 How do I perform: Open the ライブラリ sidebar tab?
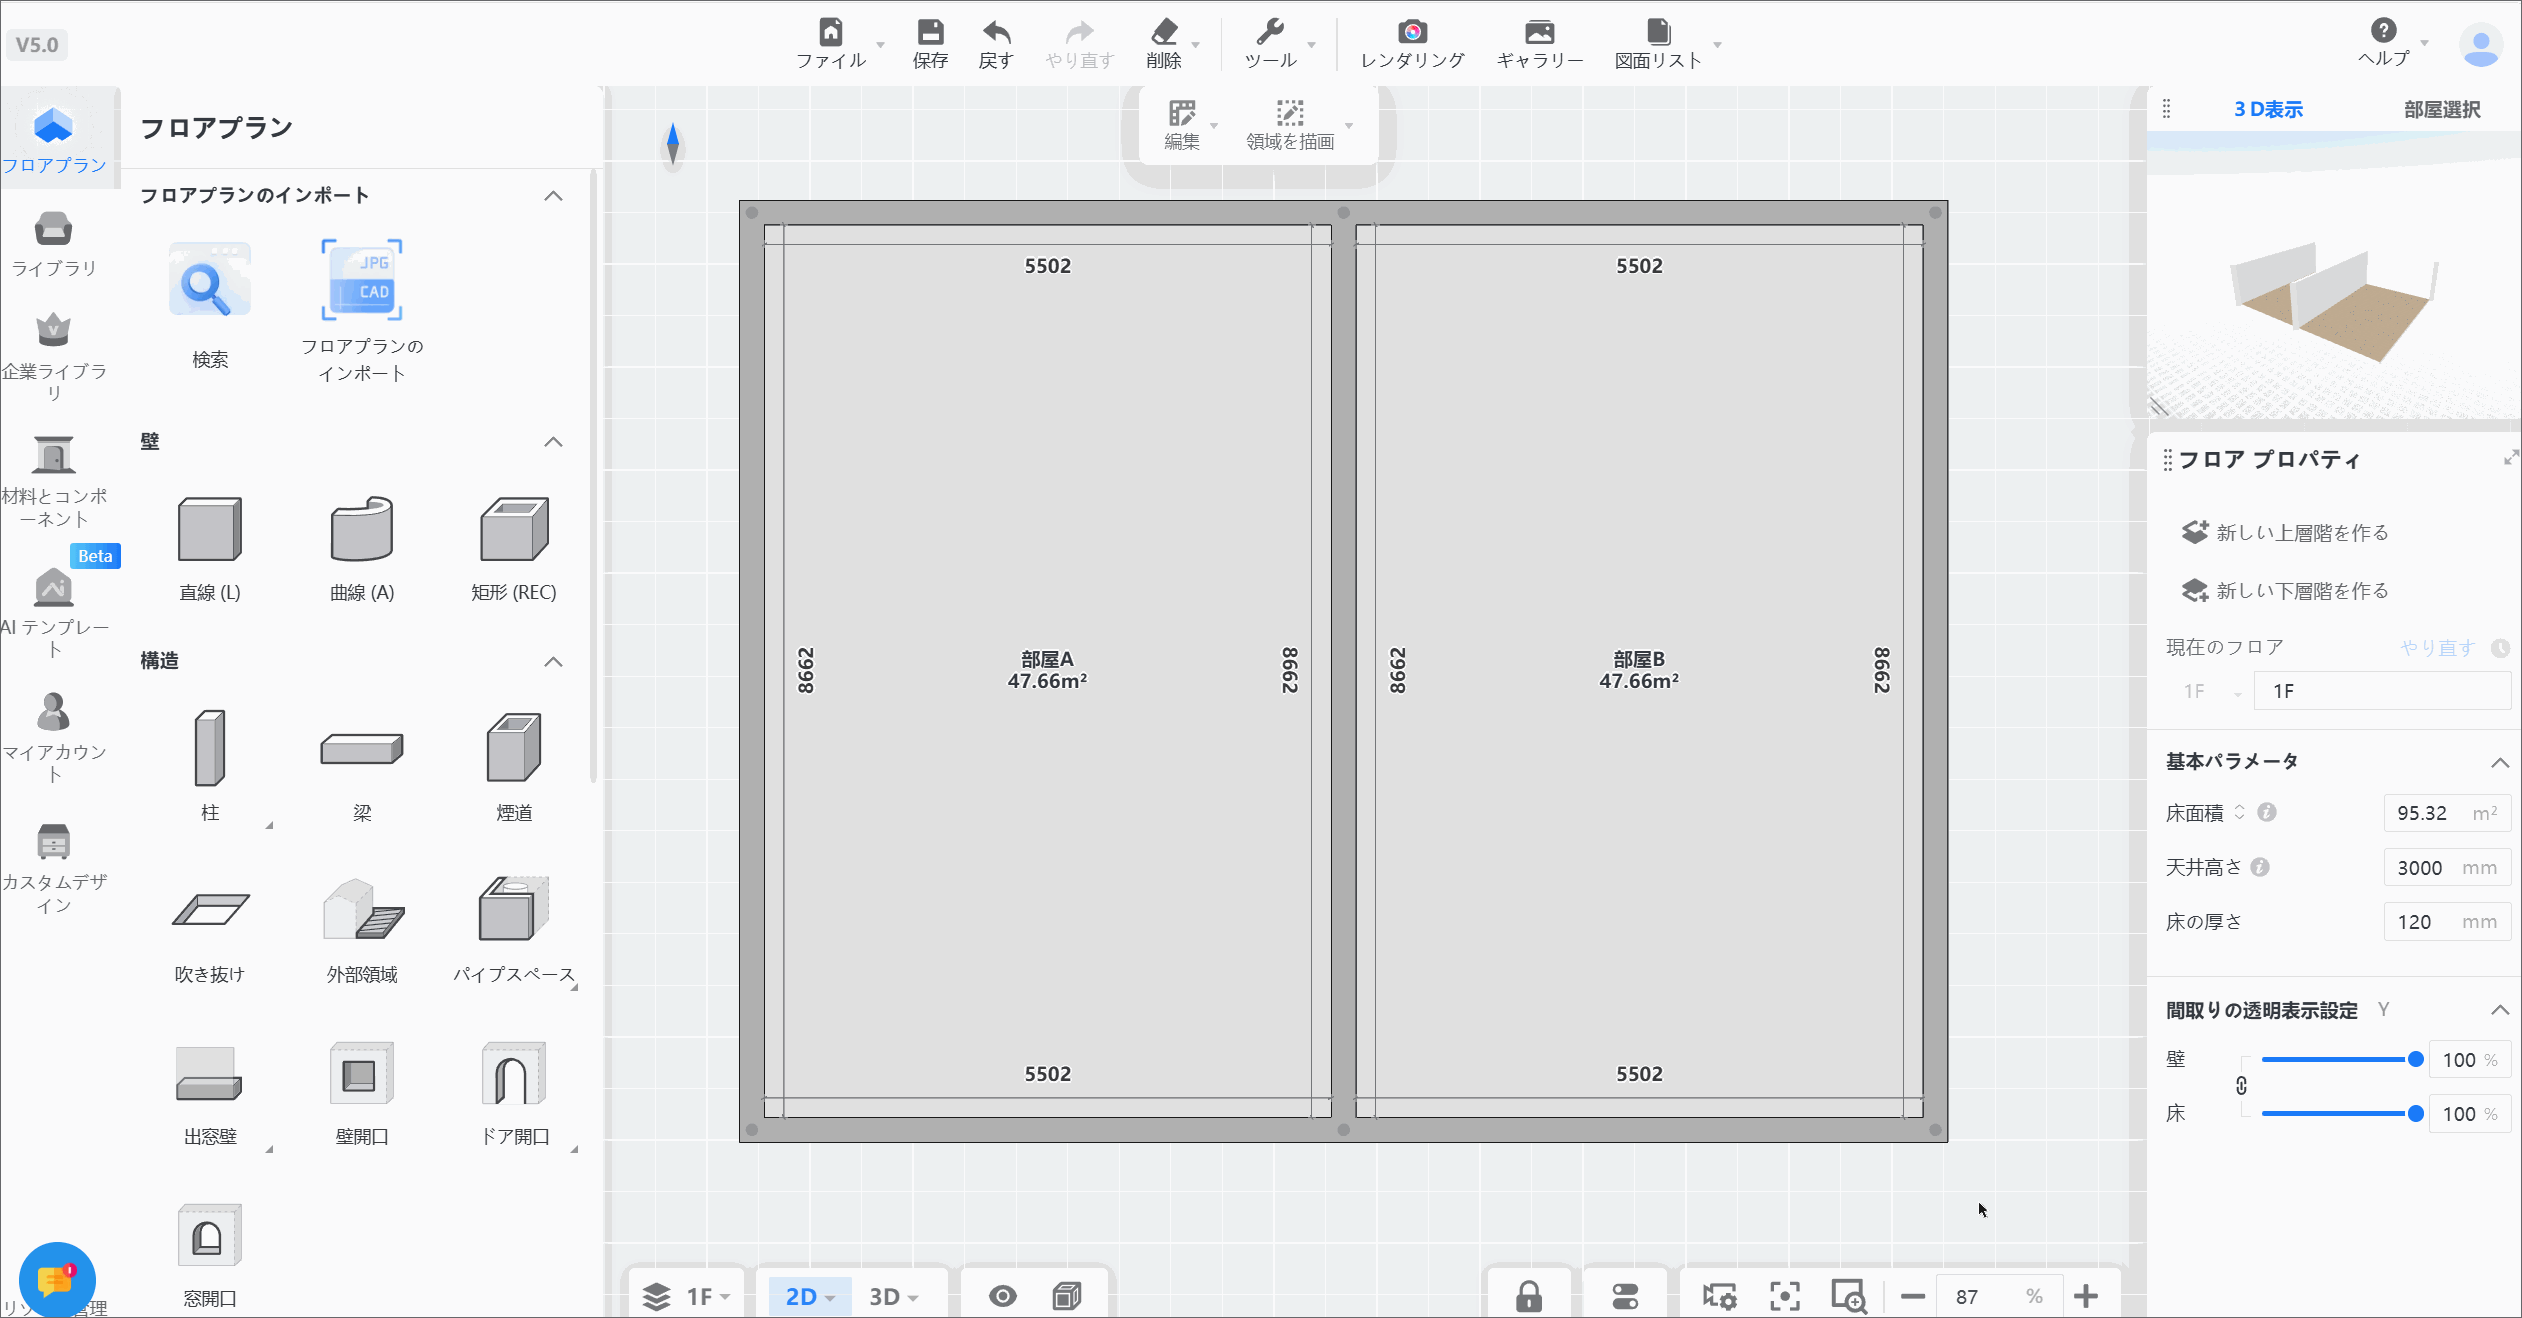[x=54, y=243]
